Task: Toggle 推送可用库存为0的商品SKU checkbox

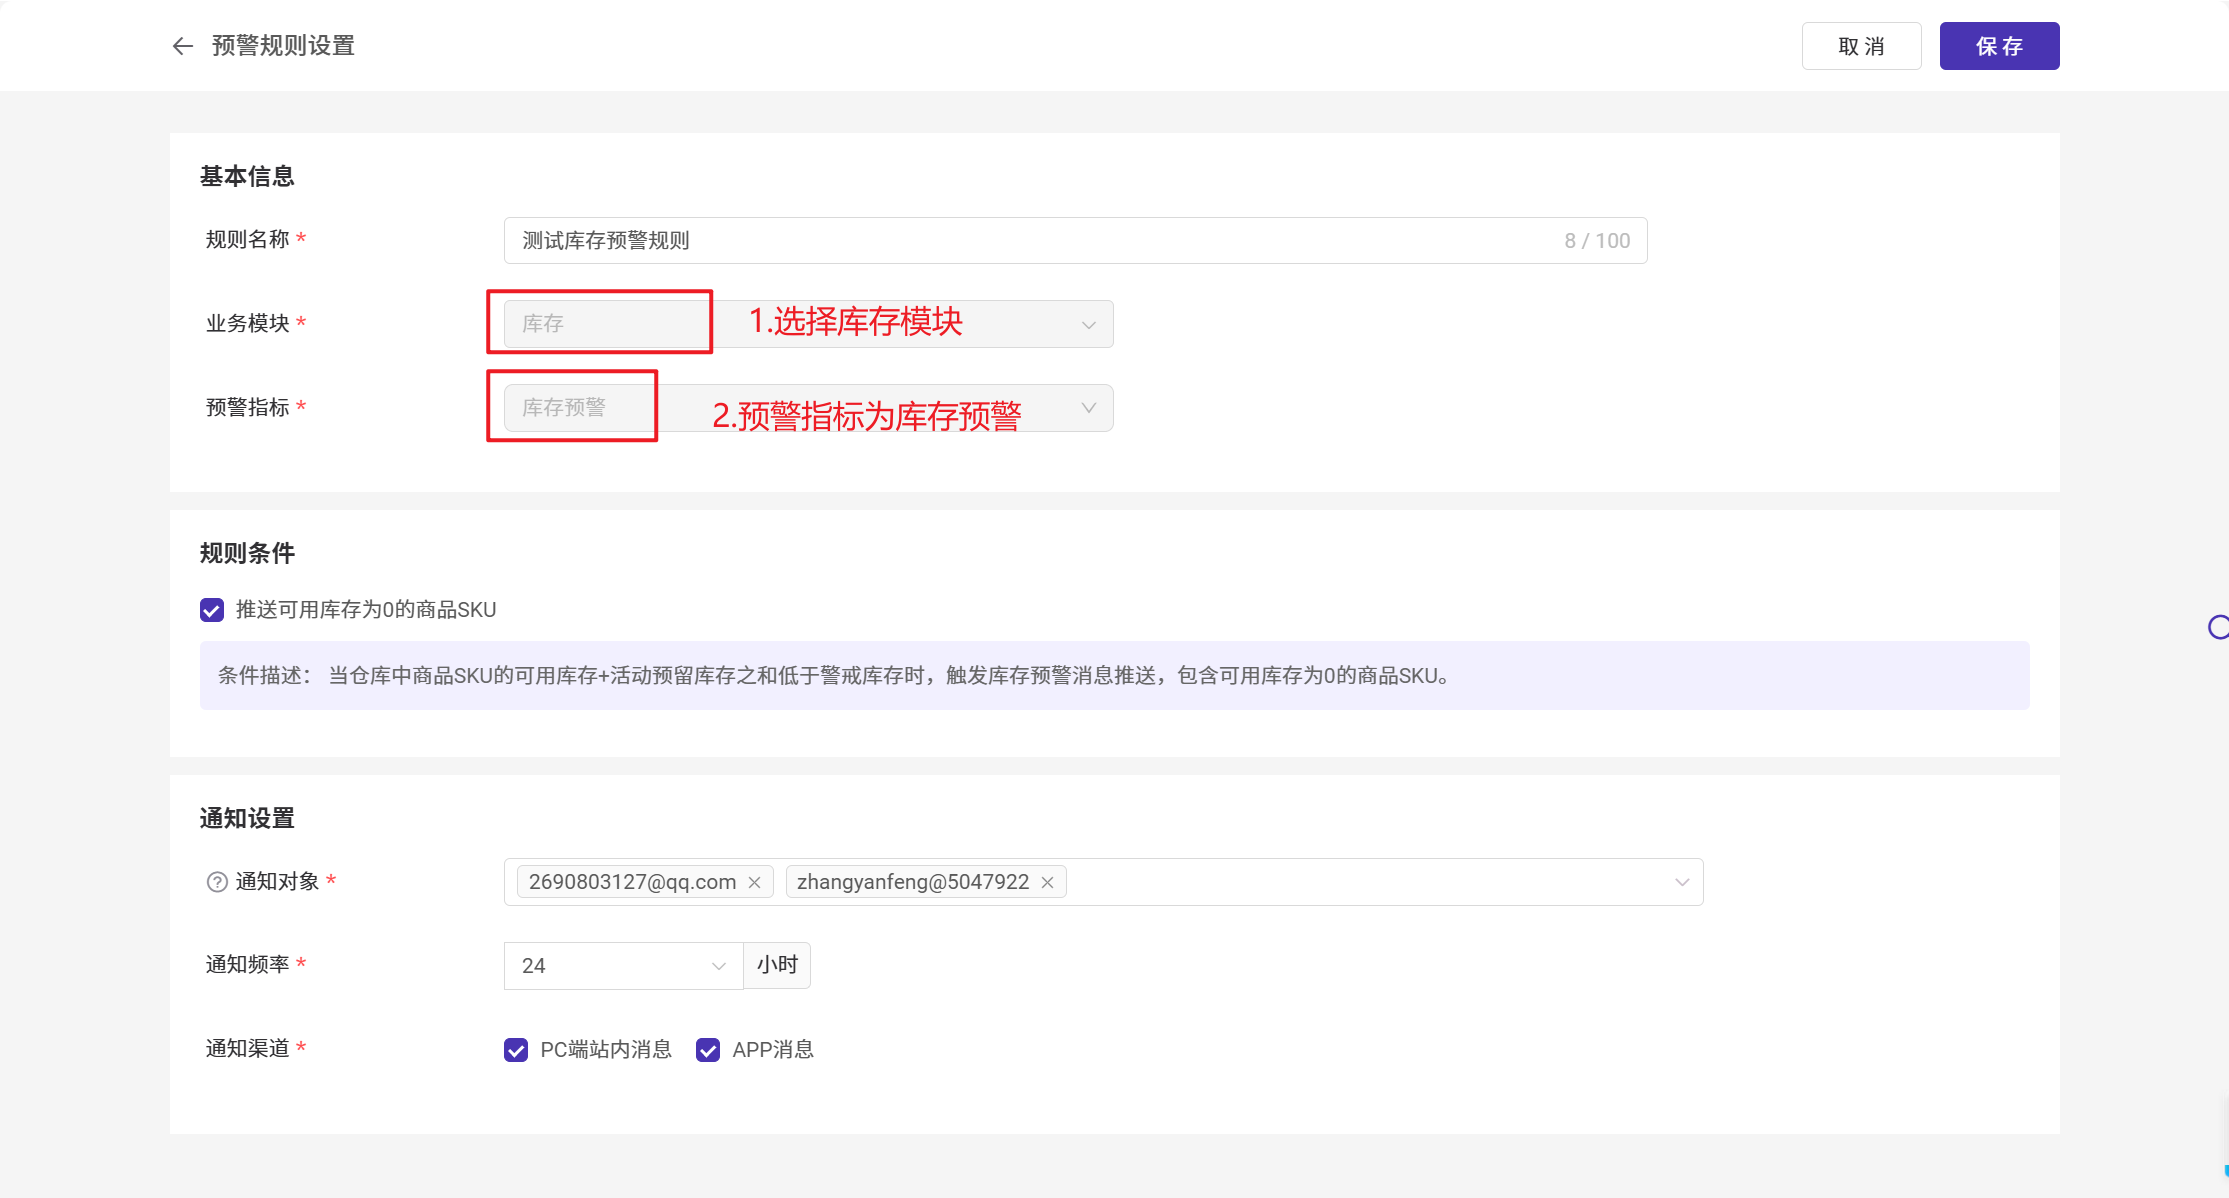Action: click(212, 610)
